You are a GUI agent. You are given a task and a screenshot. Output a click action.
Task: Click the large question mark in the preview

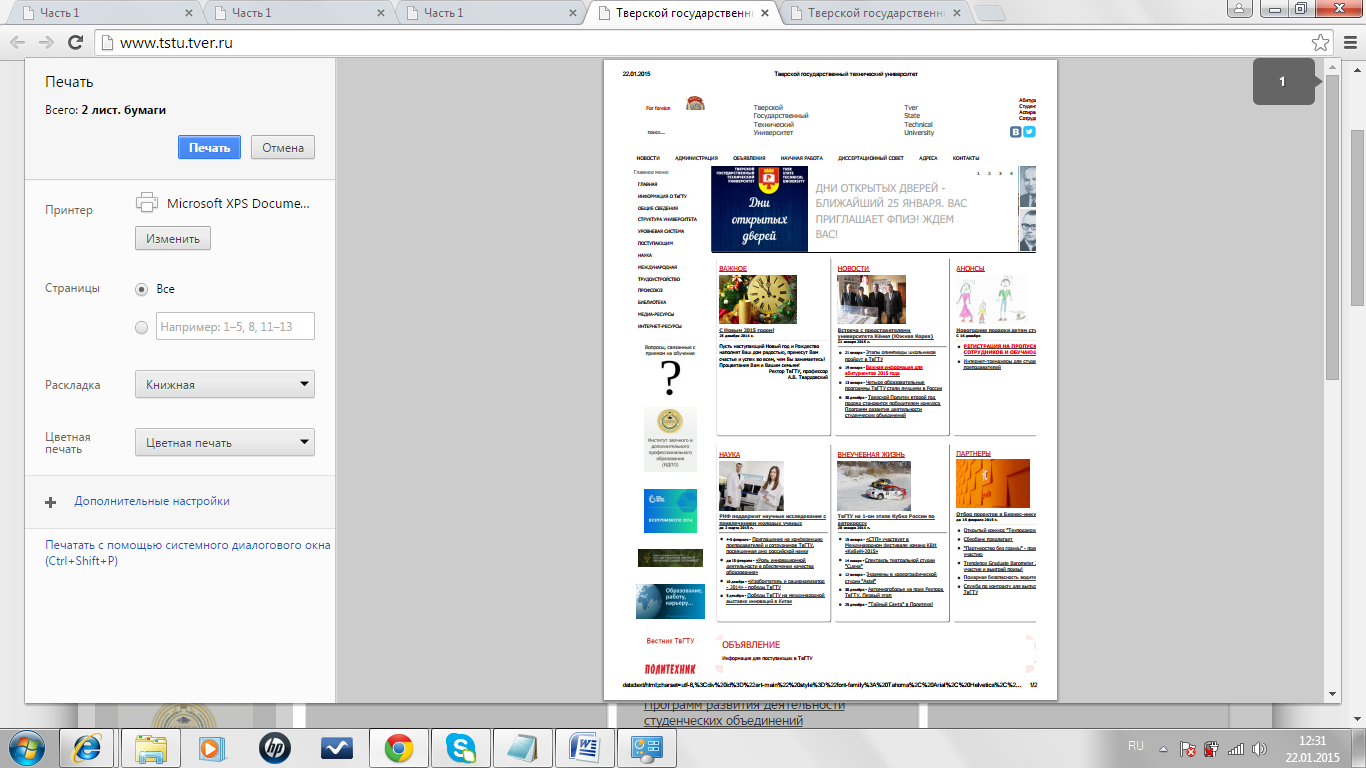point(671,378)
